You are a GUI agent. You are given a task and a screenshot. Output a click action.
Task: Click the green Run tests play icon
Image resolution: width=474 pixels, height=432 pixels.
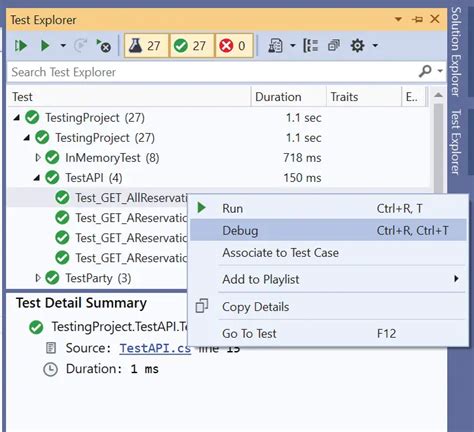point(45,46)
